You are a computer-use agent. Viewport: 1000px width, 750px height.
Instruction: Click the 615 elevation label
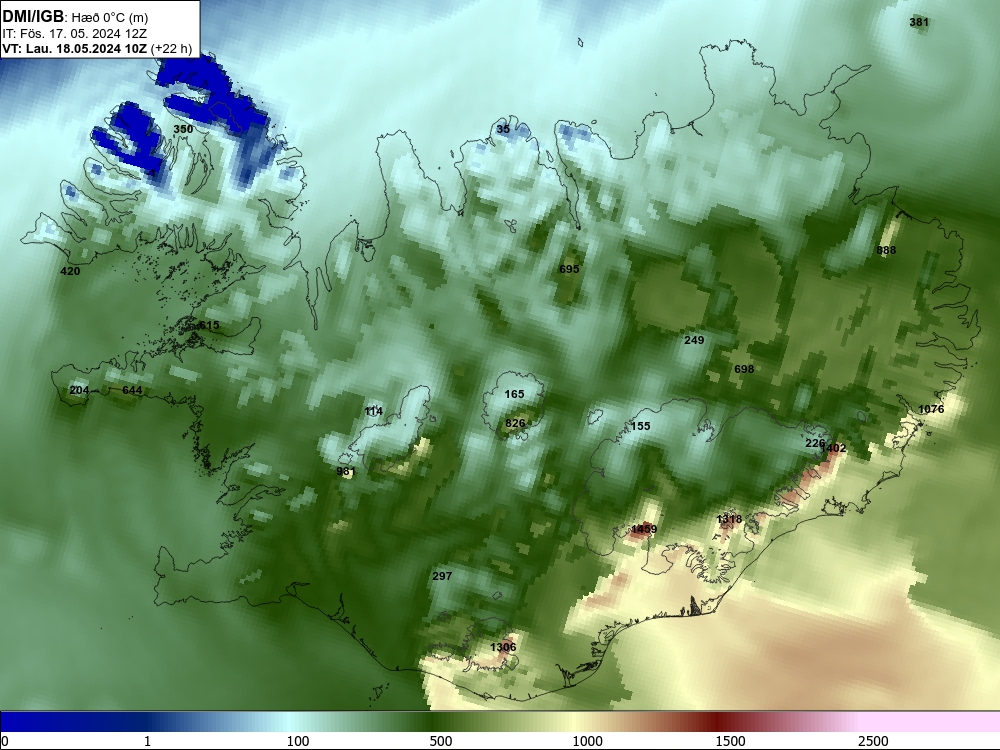(x=209, y=325)
